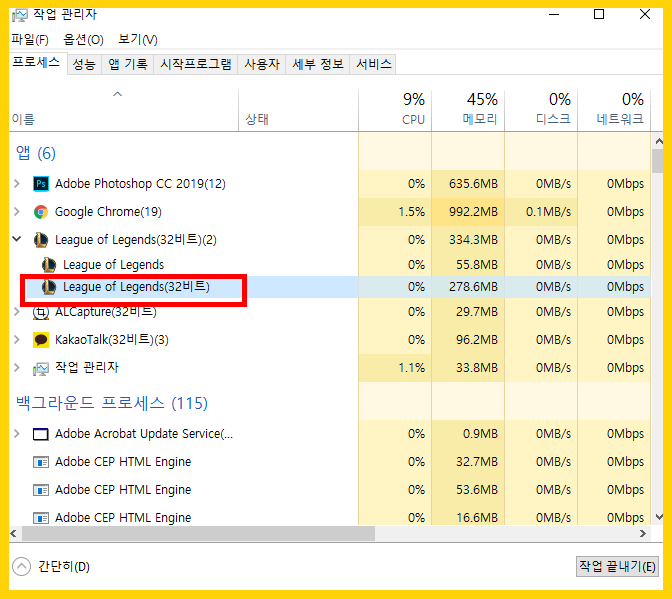This screenshot has width=672, height=599.
Task: Click the vertical scrollbar thumb
Action: pos(657,162)
